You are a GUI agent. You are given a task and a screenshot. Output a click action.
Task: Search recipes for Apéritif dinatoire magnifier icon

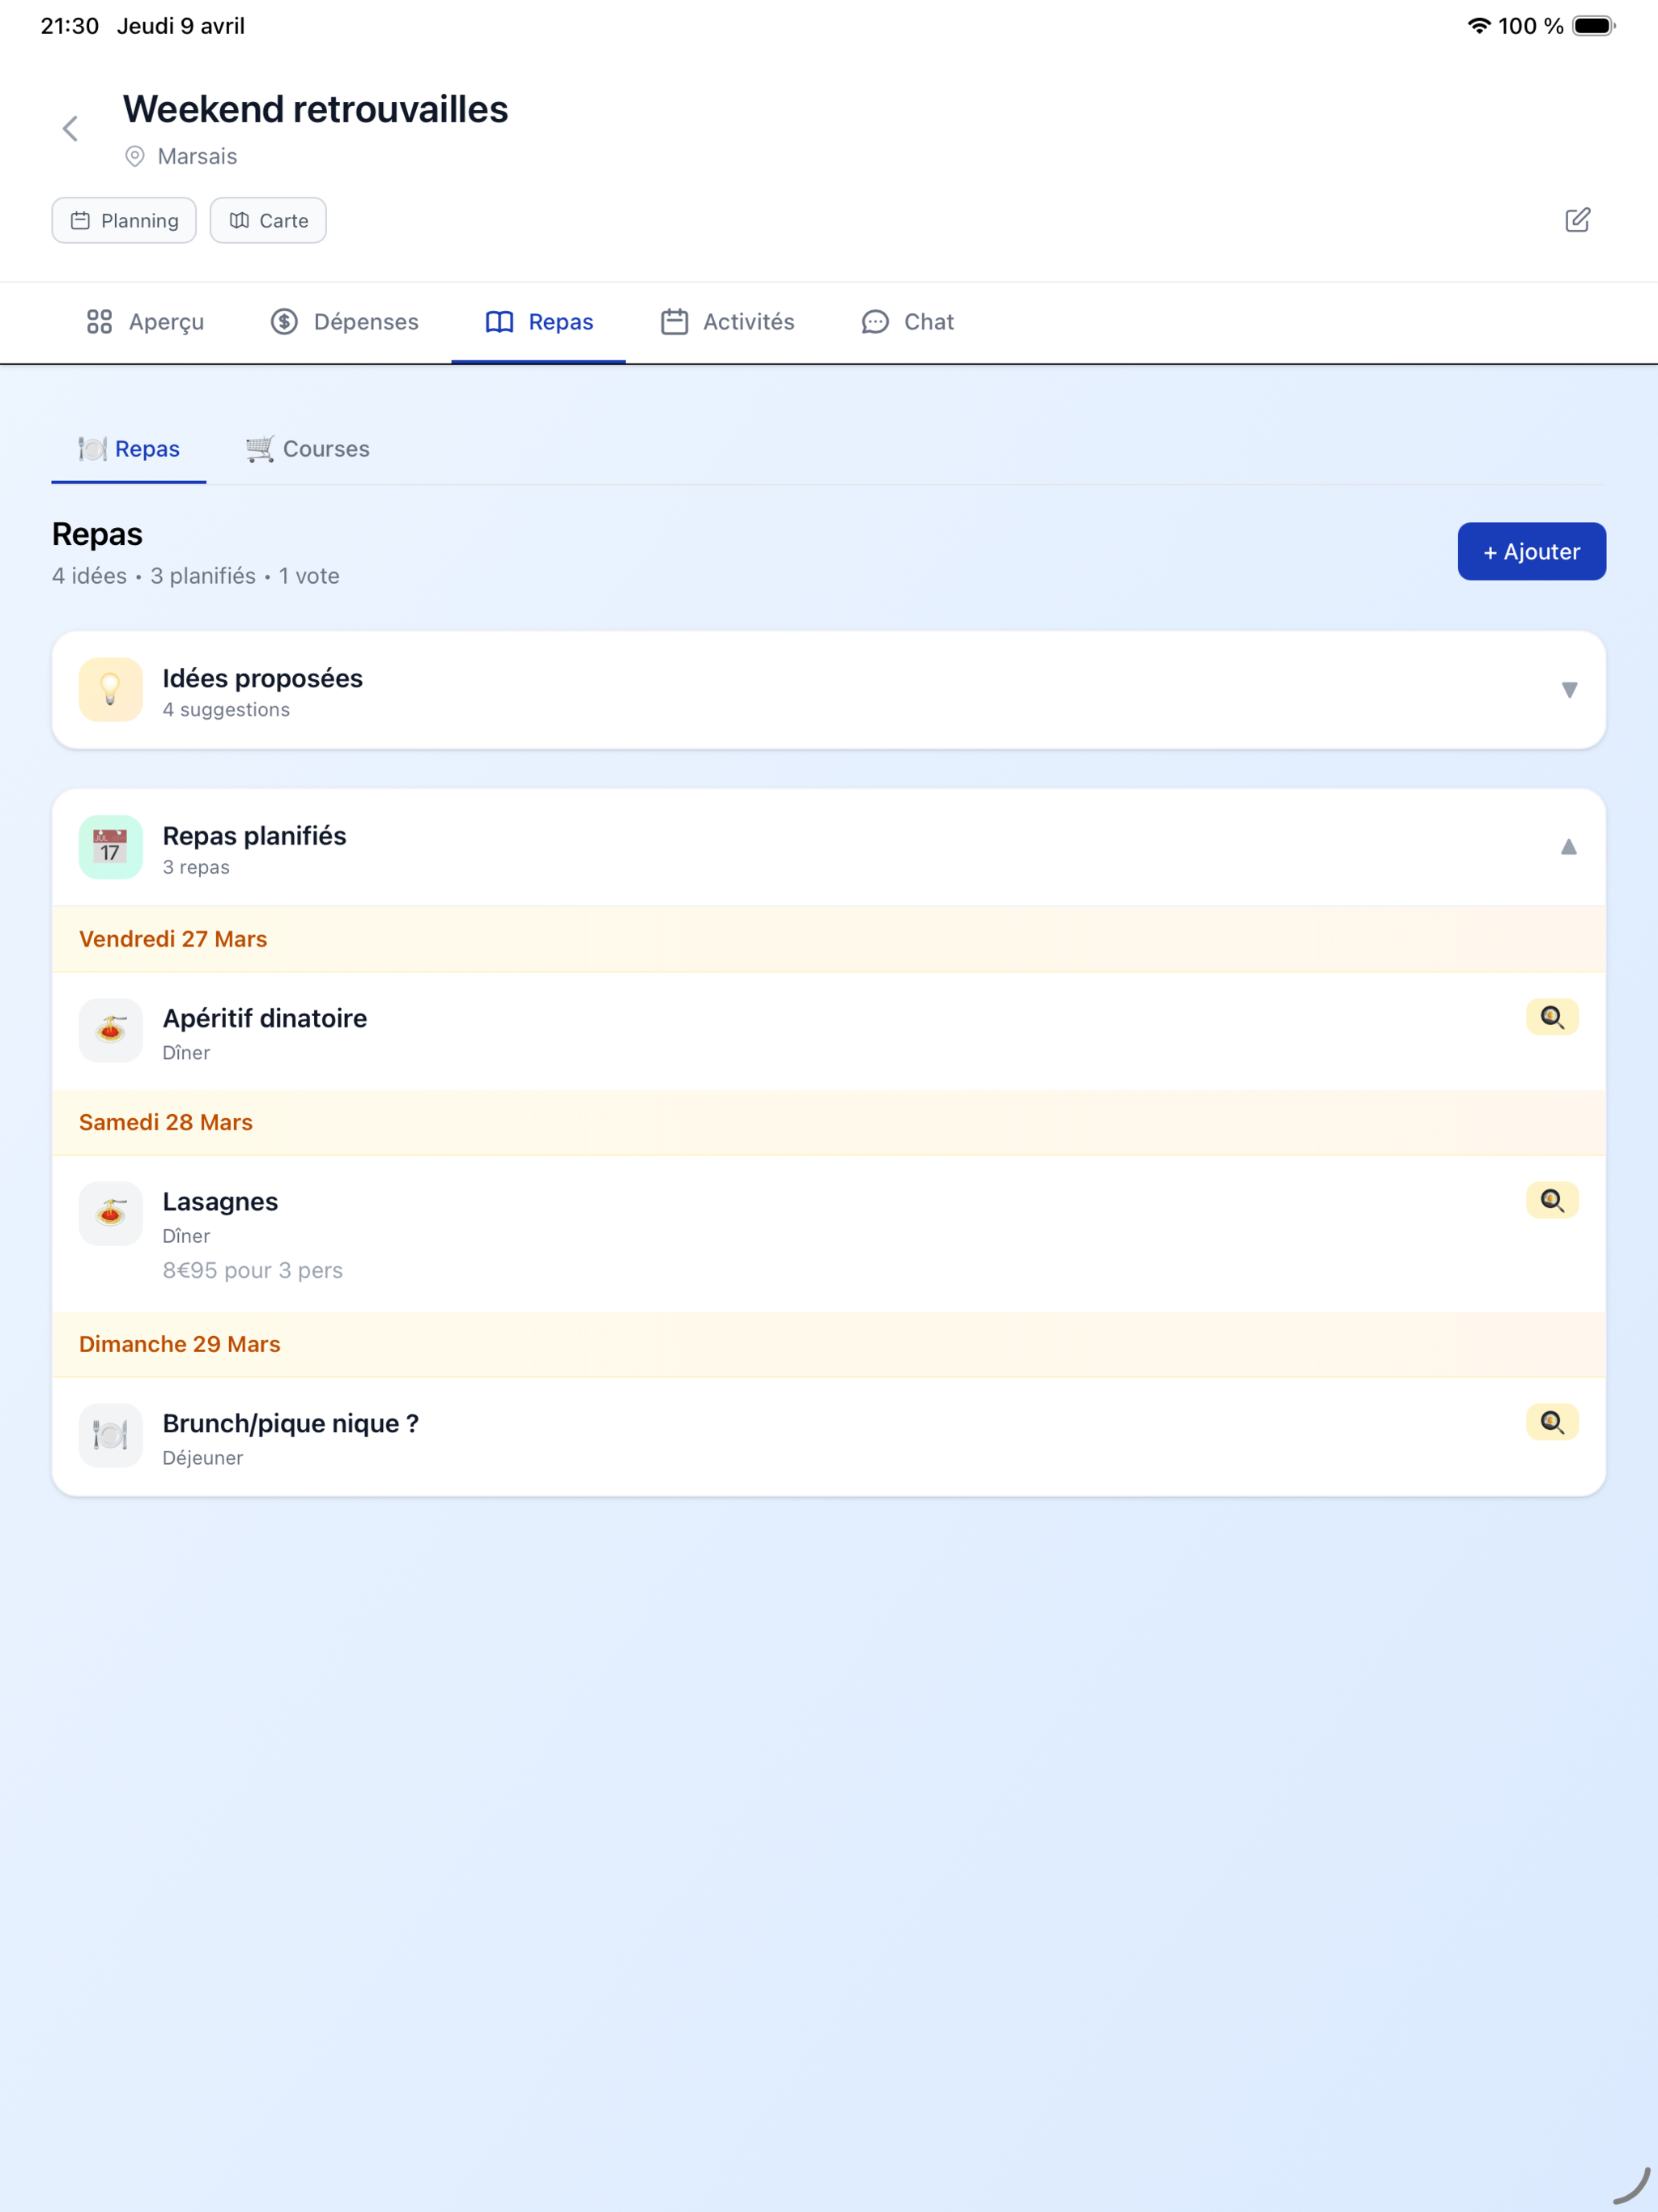1552,1017
